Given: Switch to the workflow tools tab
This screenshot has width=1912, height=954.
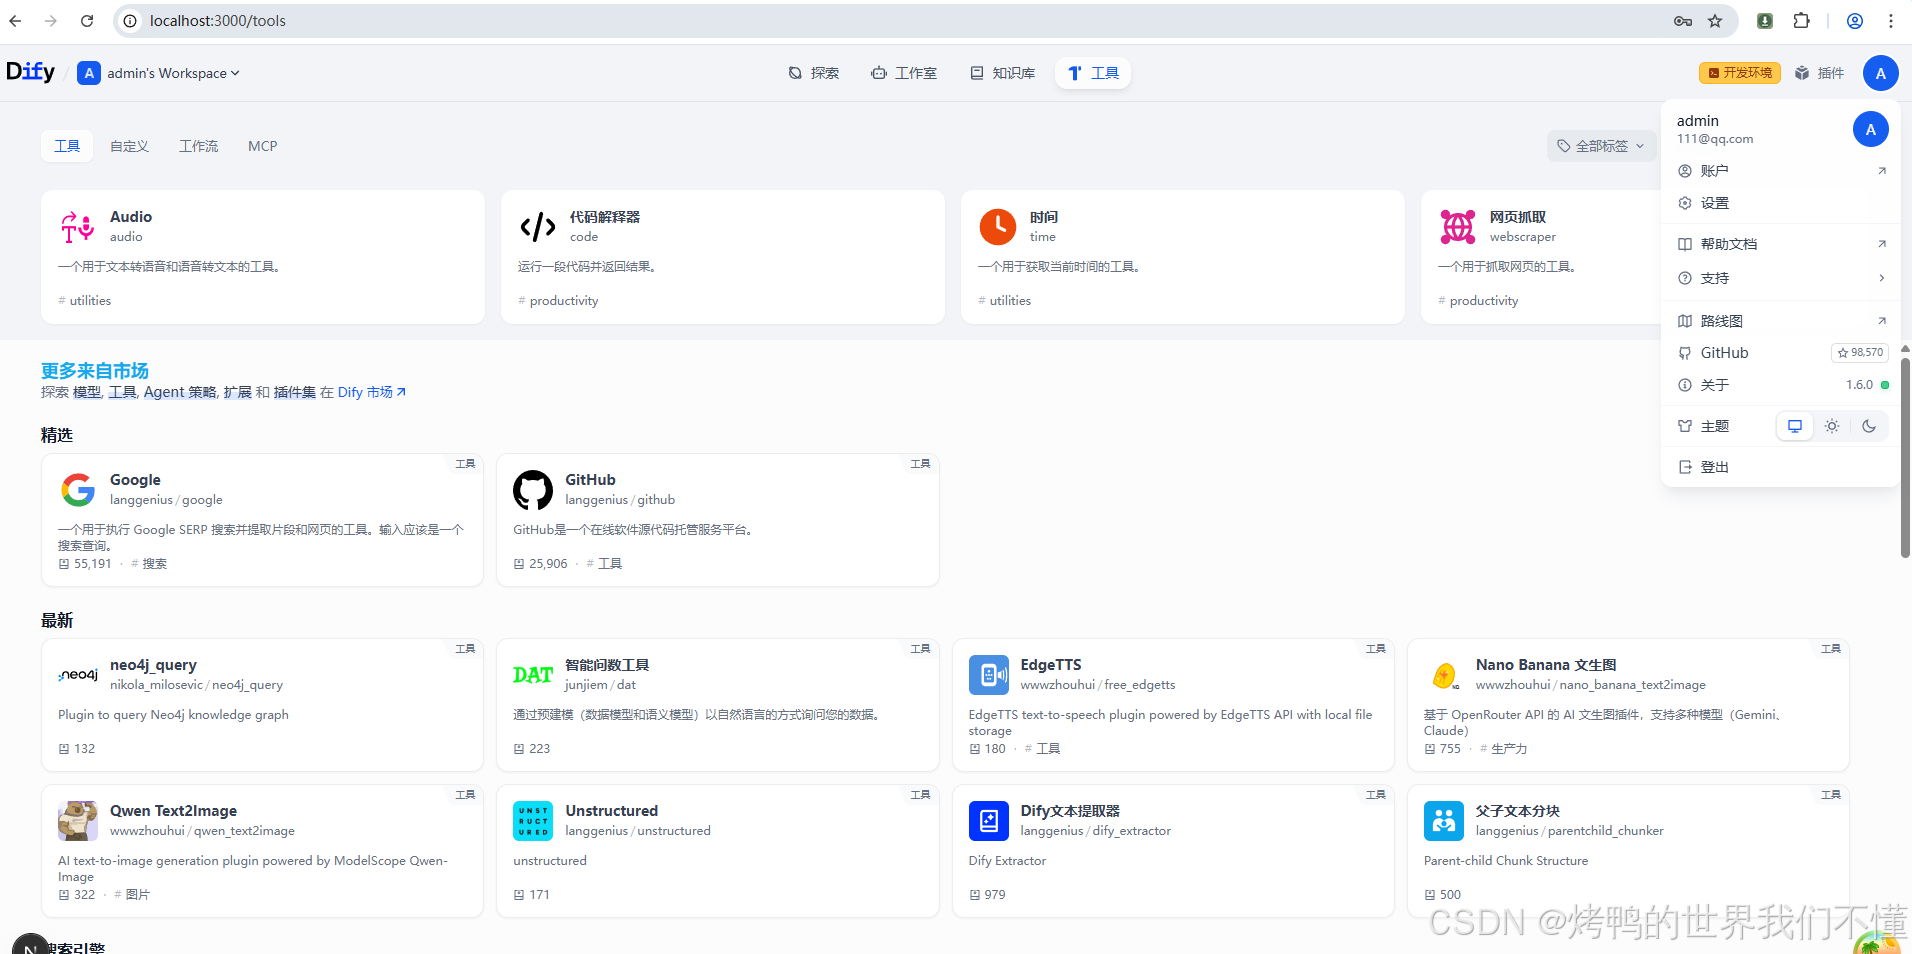Looking at the screenshot, I should 198,146.
